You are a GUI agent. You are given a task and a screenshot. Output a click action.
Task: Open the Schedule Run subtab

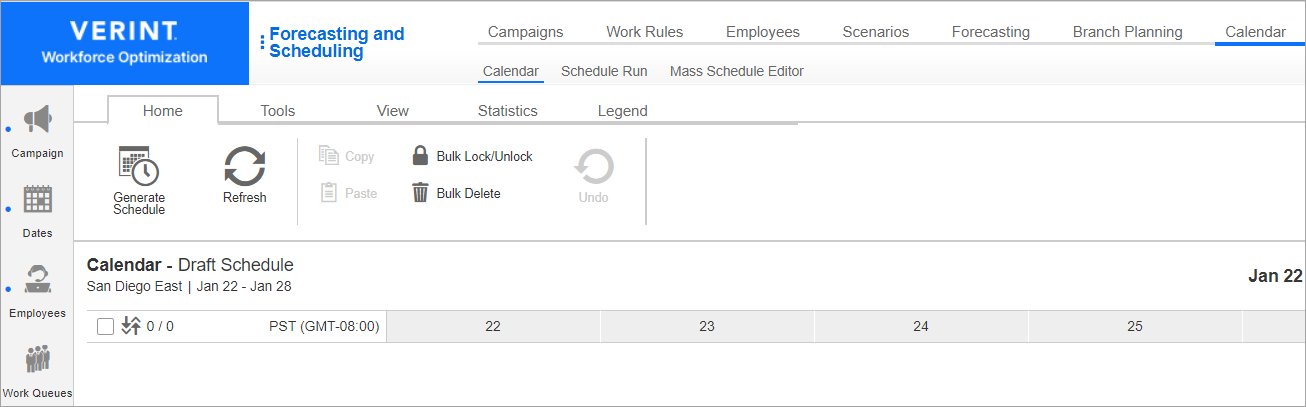pos(604,71)
